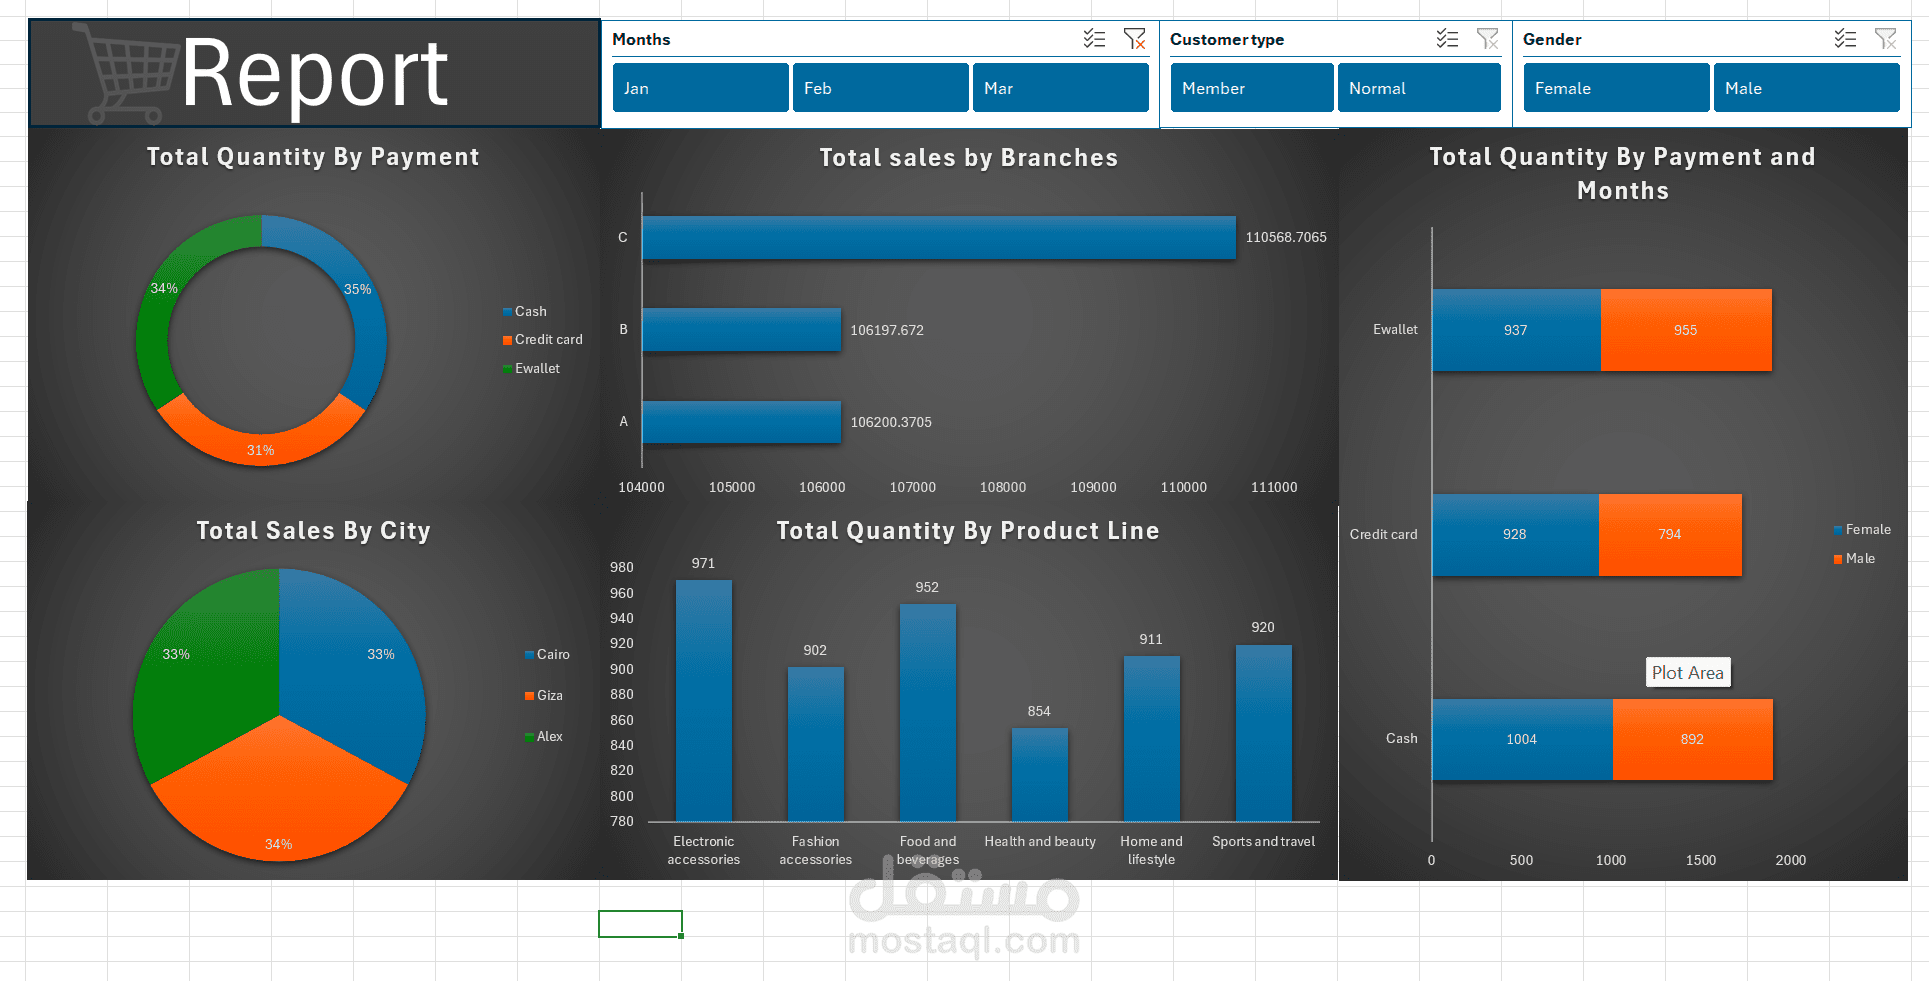Click Customer type slicer header label
The height and width of the screenshot is (981, 1929).
(1227, 40)
